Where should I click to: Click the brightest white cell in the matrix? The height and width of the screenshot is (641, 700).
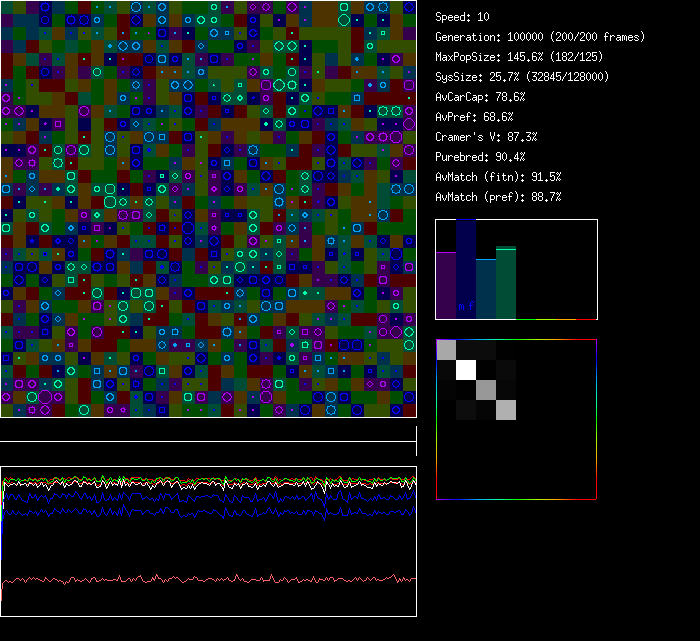(466, 370)
